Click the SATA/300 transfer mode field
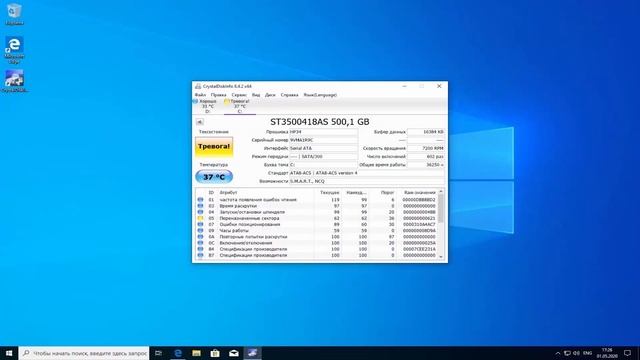Screen dimensions: 640x360 (x=323, y=156)
